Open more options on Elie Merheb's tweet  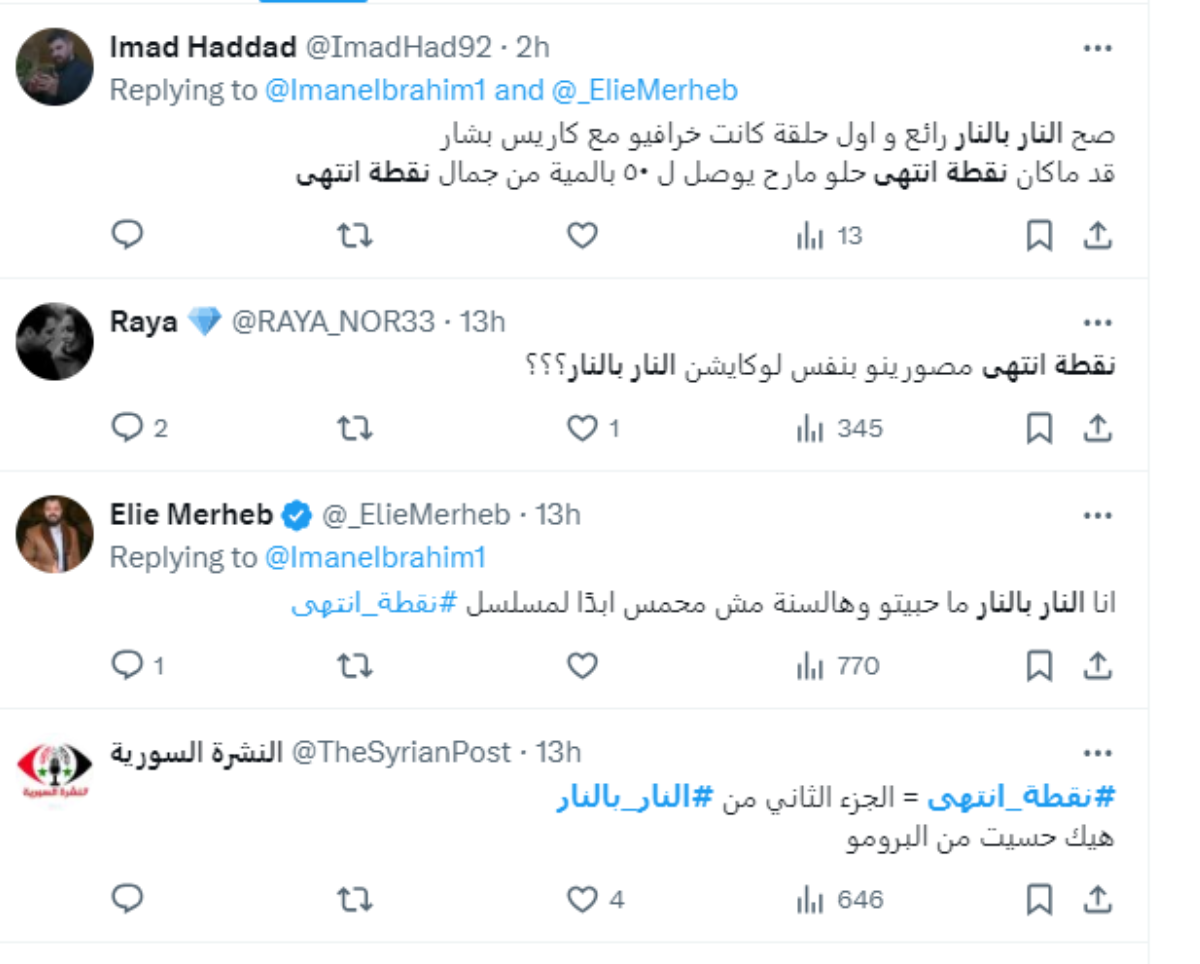[x=1097, y=515]
